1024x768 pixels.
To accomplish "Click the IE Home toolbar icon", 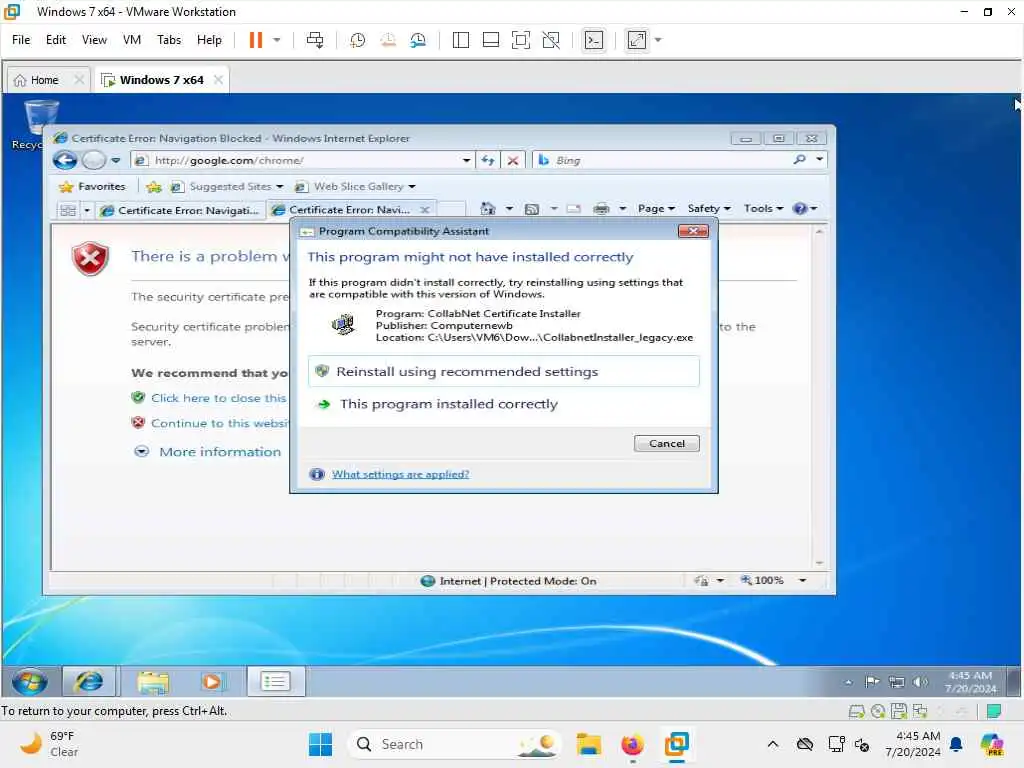I will coord(488,209).
